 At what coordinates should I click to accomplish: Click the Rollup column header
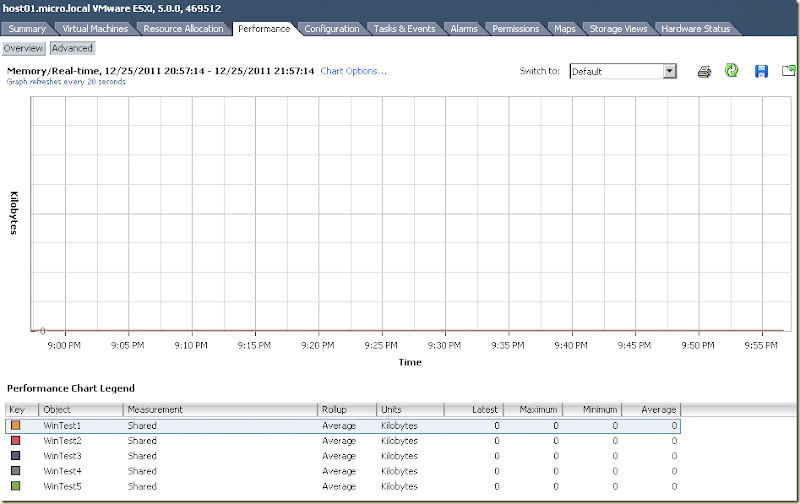coord(347,410)
